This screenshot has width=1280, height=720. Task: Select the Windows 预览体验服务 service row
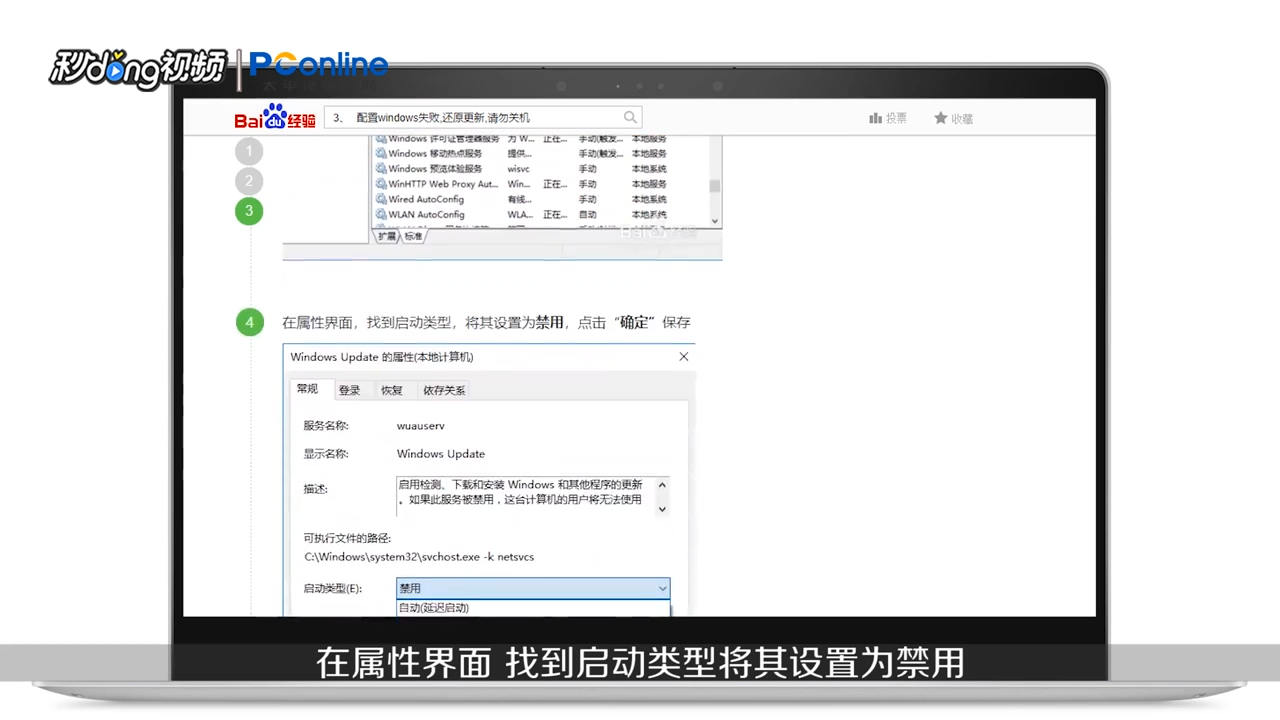point(540,169)
